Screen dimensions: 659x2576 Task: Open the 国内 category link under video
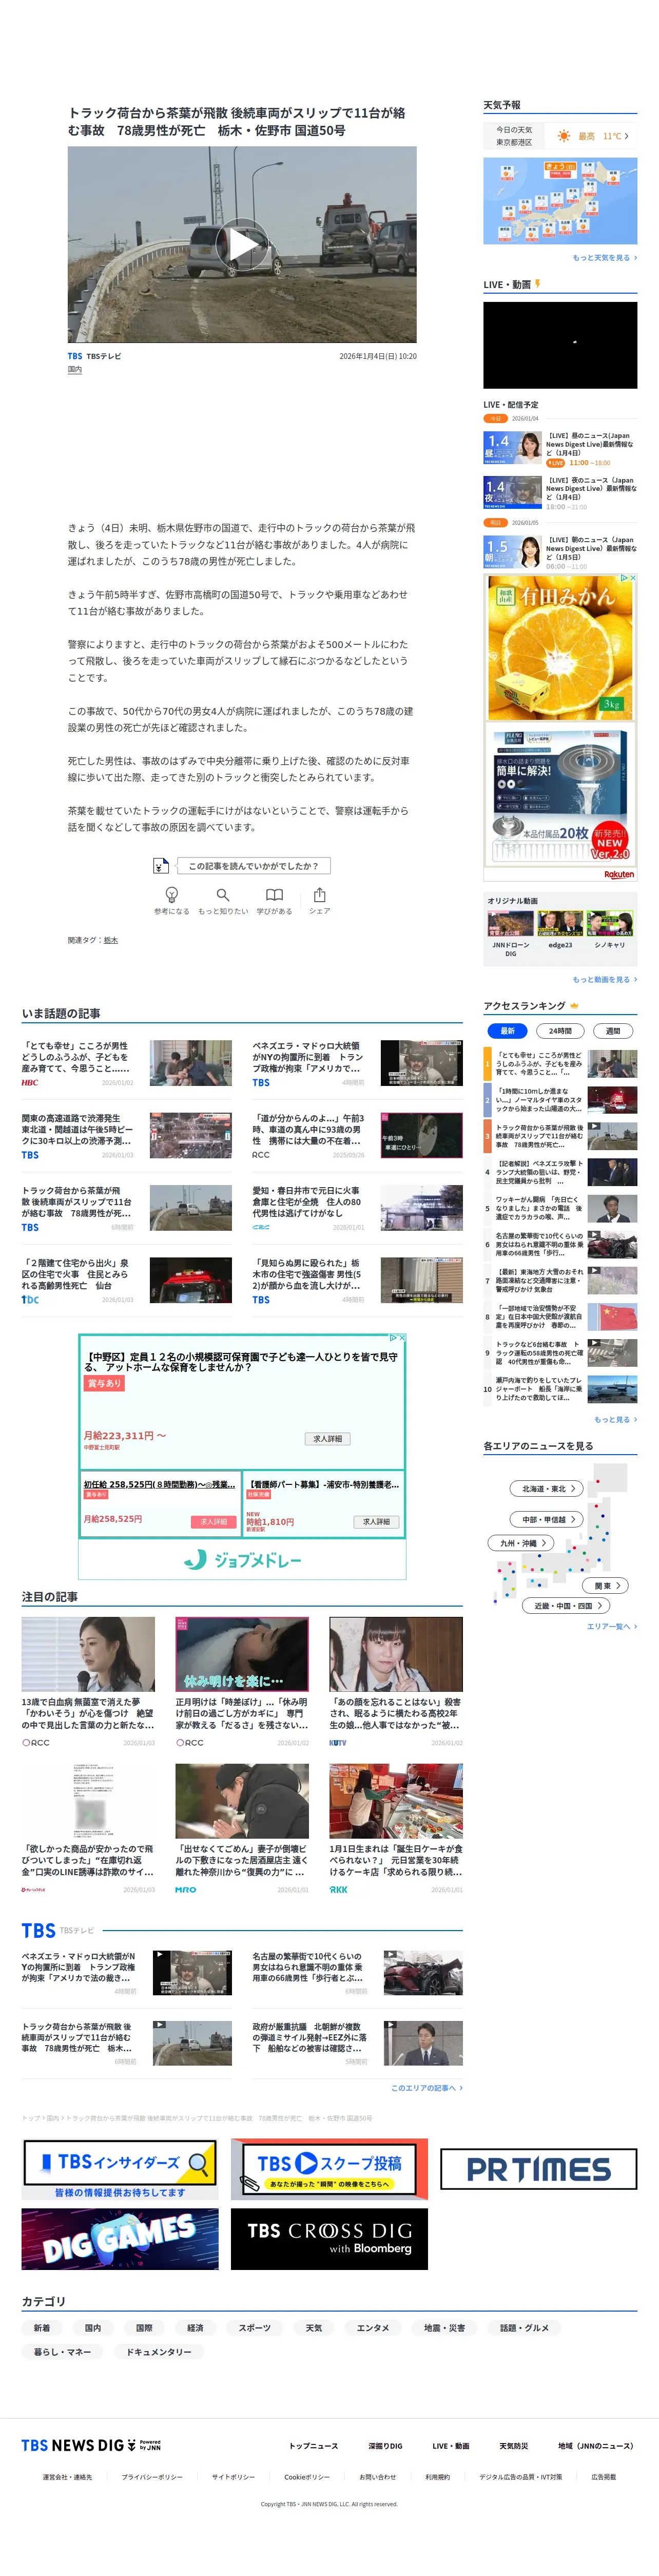[75, 370]
